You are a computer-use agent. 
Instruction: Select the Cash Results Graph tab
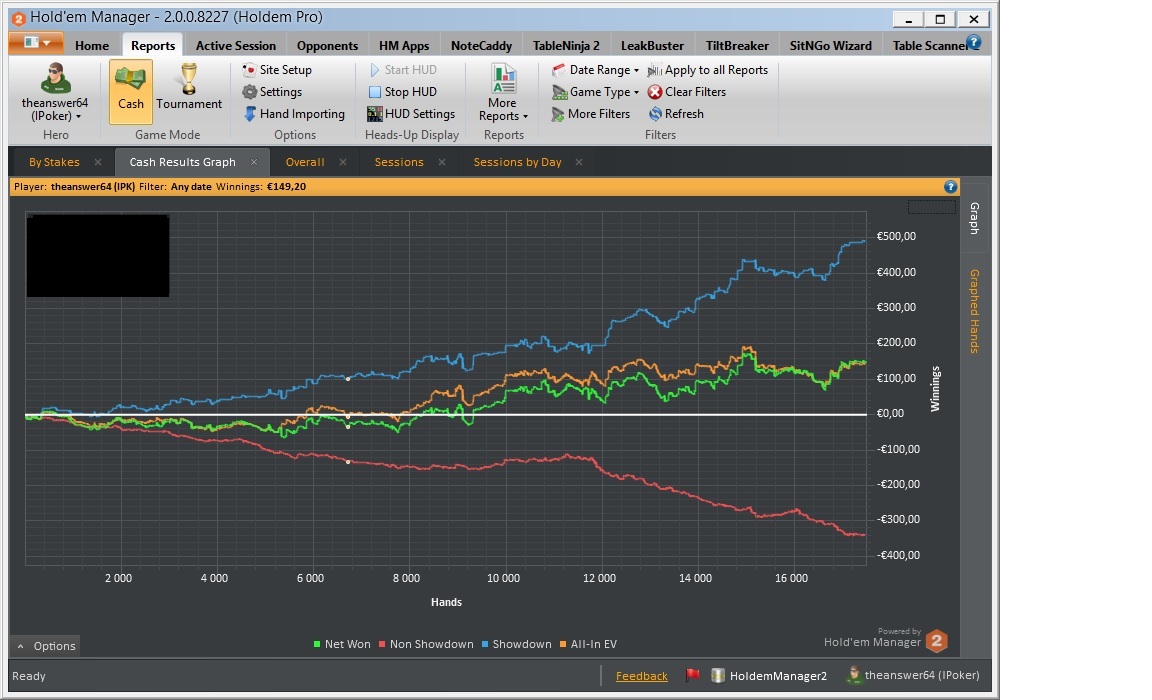click(182, 162)
